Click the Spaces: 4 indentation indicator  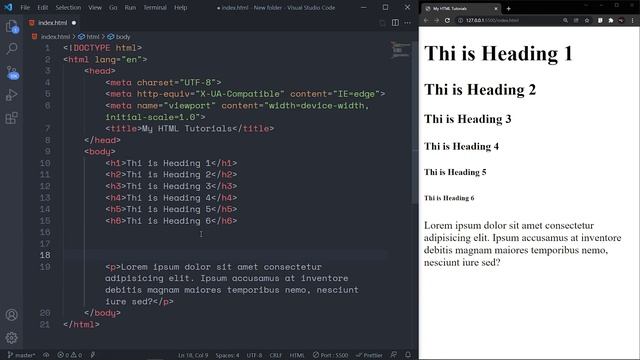tap(227, 355)
